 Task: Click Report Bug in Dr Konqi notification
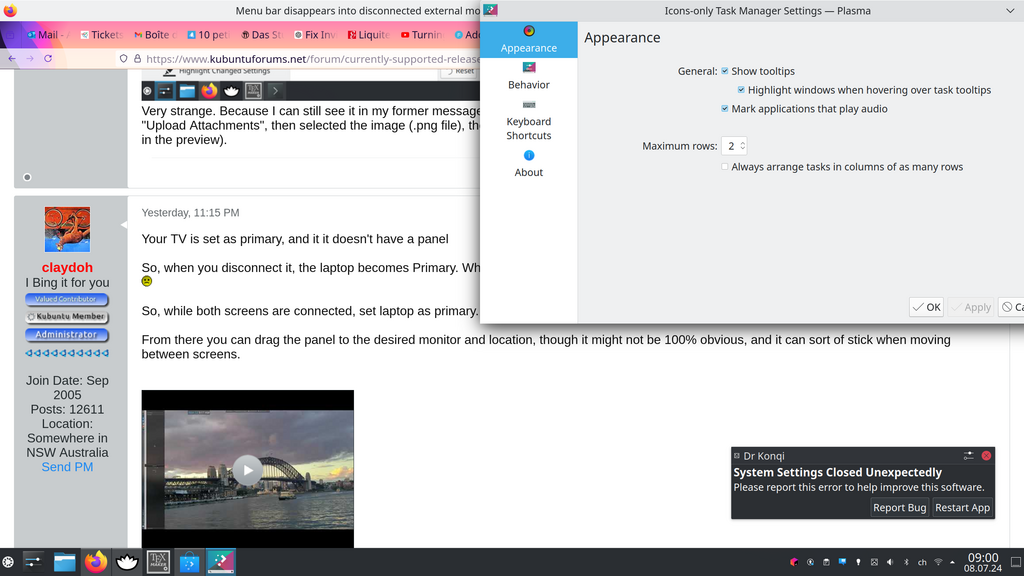pos(899,507)
